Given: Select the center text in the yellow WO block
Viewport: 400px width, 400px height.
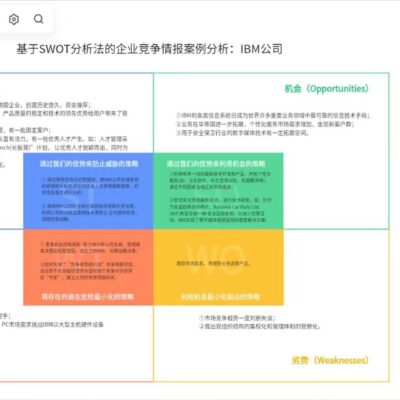Looking at the screenshot, I should click(213, 263).
